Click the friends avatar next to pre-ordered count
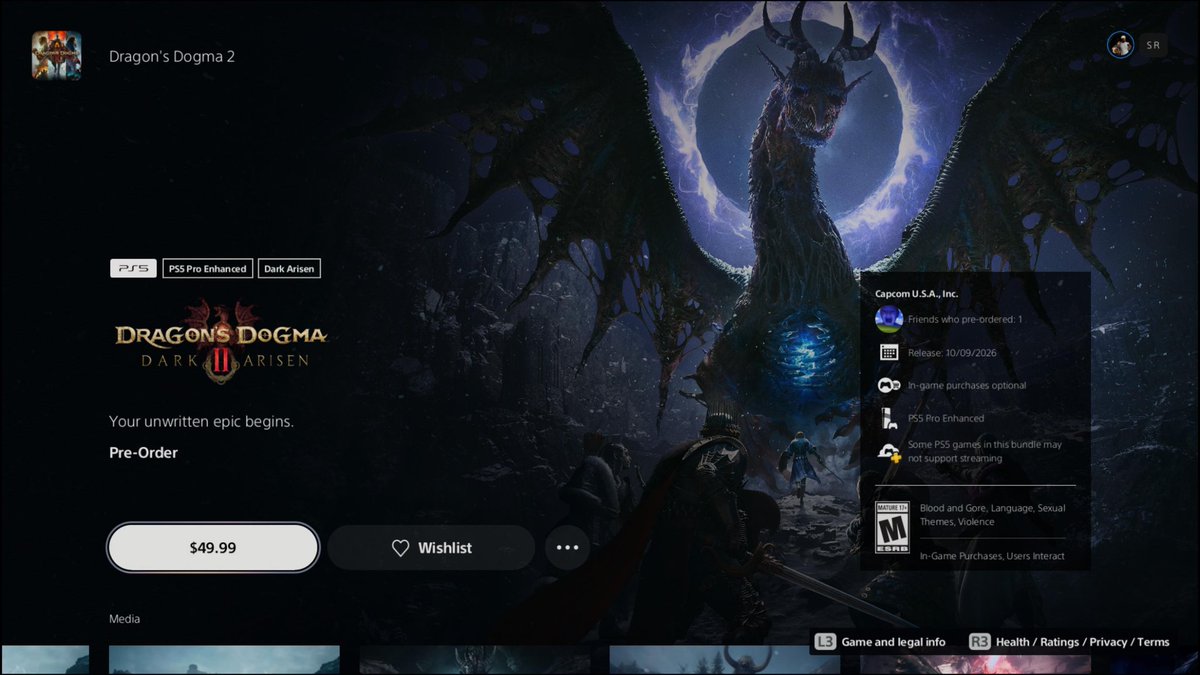The width and height of the screenshot is (1200, 675). tap(889, 320)
